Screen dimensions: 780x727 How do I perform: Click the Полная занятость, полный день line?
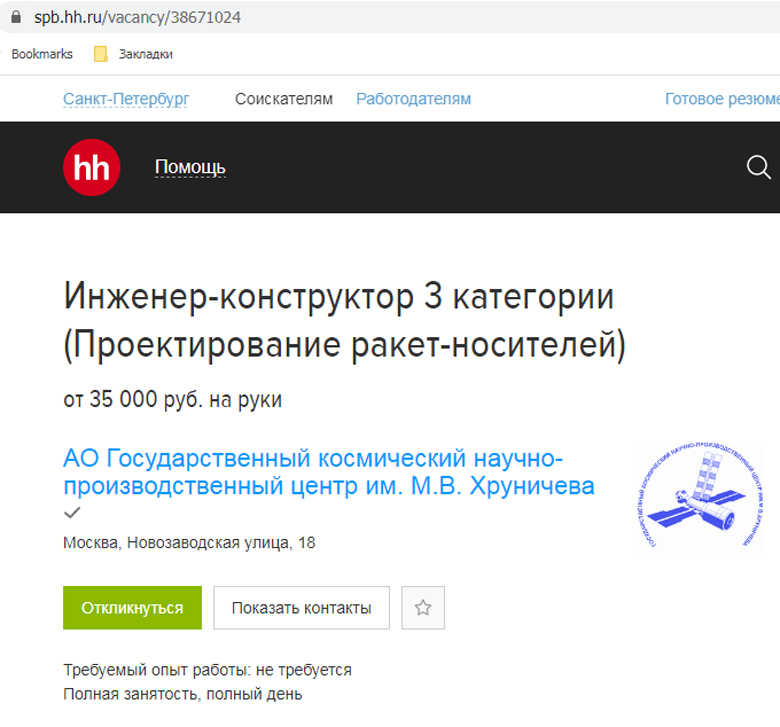point(183,694)
